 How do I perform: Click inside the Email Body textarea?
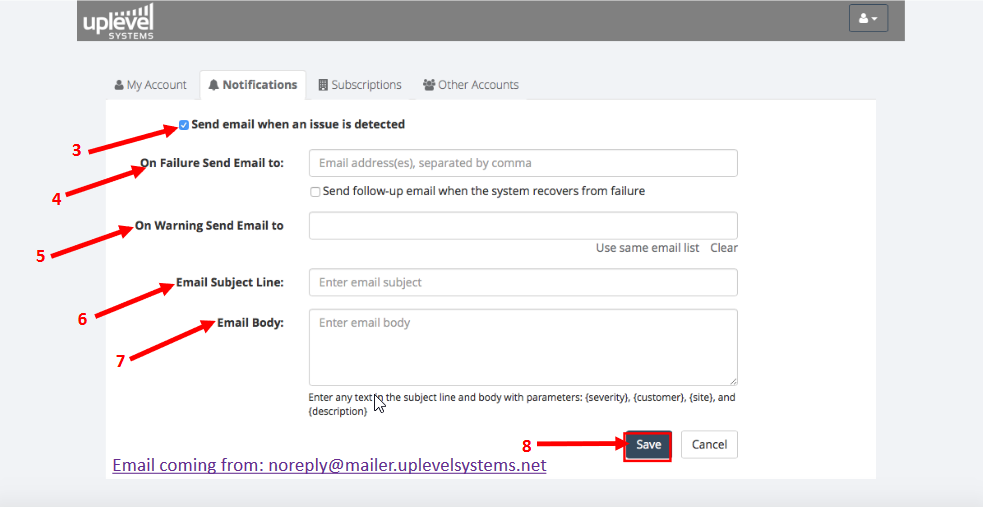(x=523, y=347)
